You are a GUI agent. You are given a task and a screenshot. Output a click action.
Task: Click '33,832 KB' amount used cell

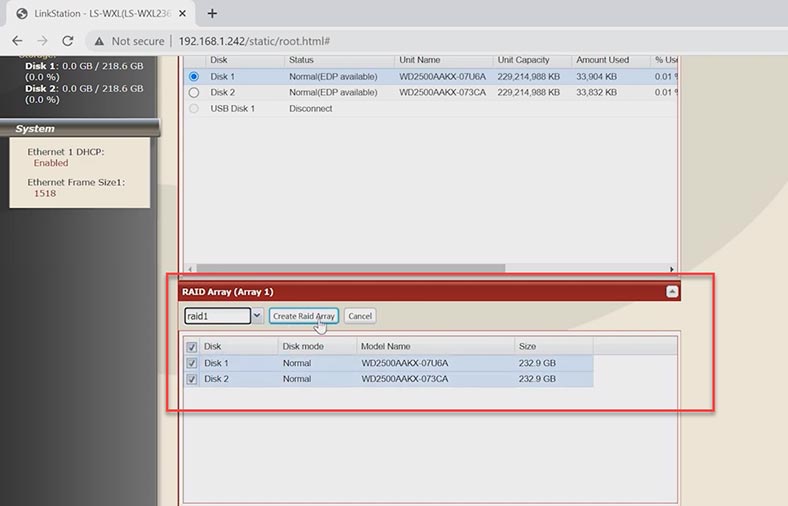coord(597,92)
